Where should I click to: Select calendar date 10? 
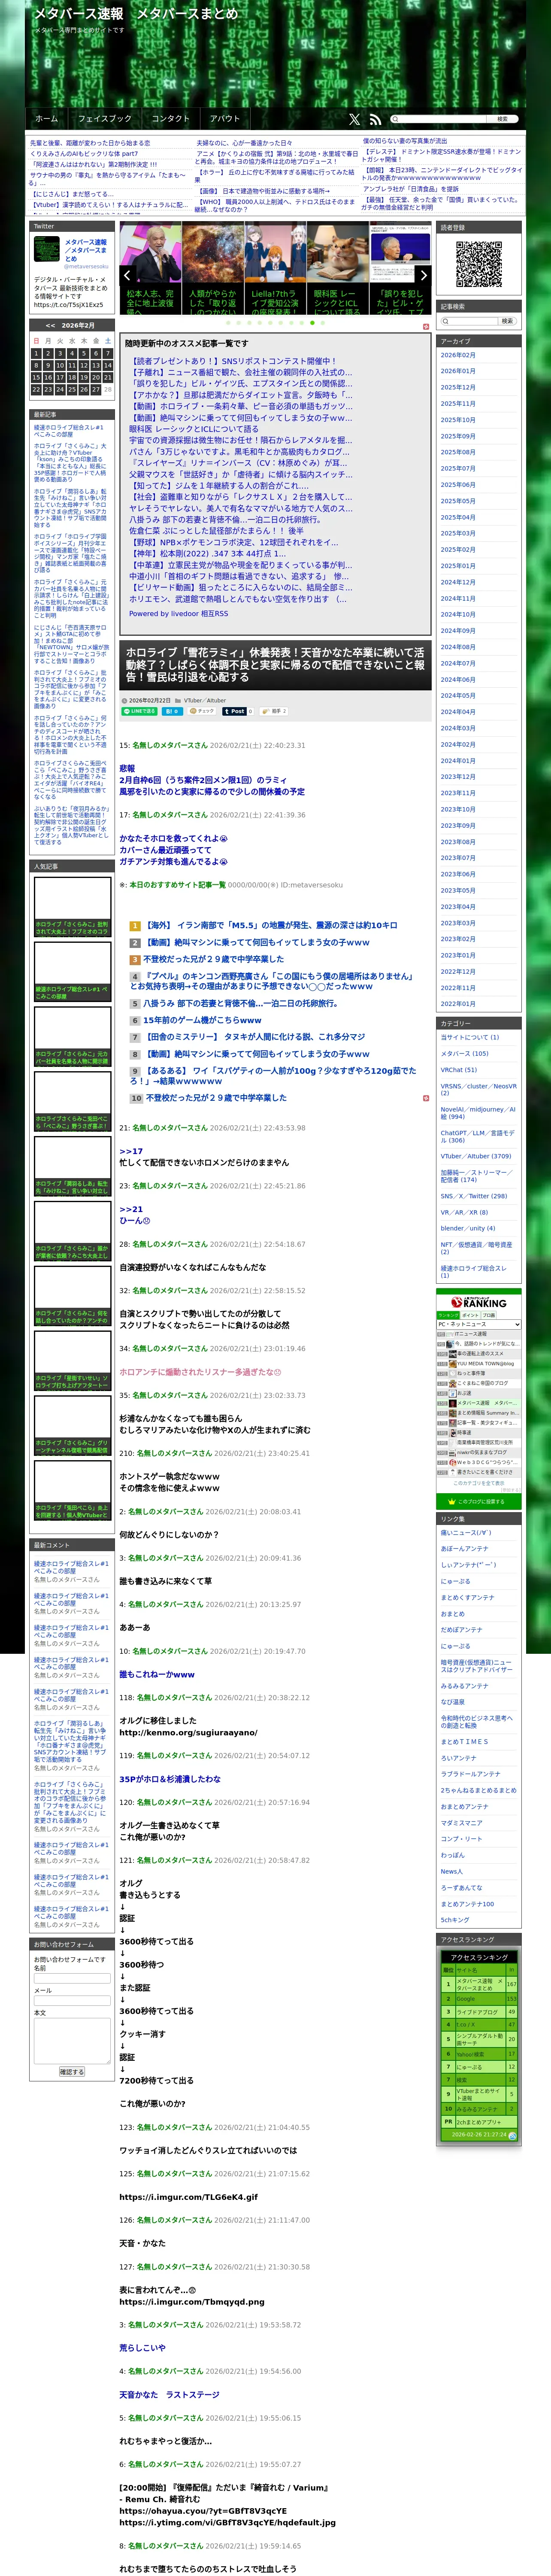click(60, 365)
